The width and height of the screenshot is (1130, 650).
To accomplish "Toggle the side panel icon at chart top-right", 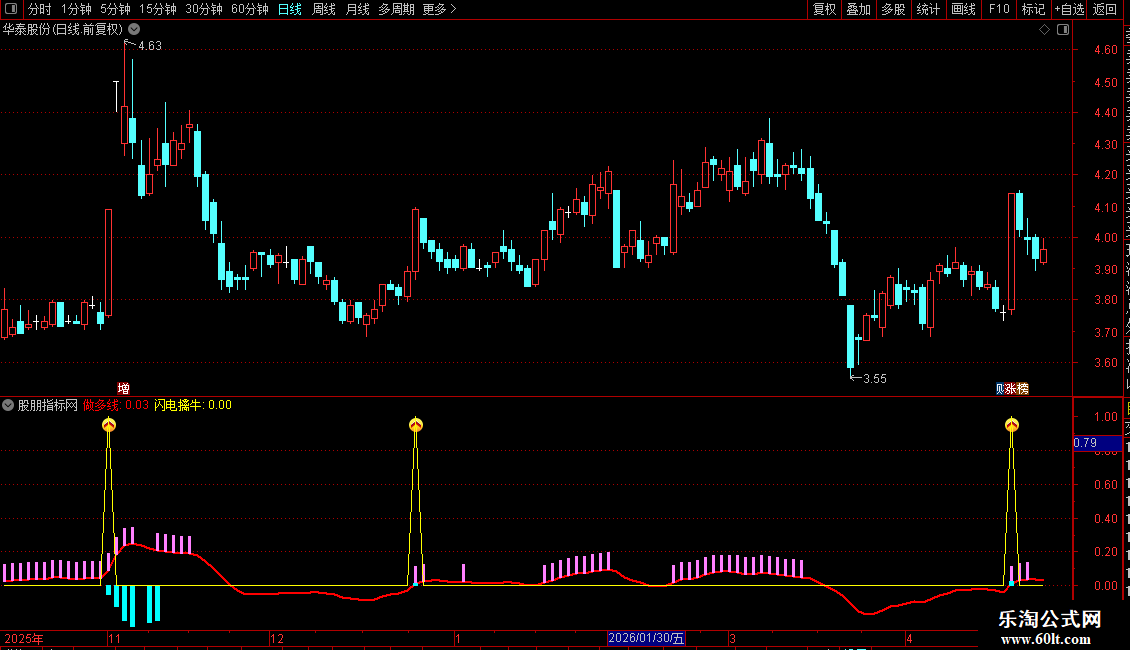I will coord(1063,30).
